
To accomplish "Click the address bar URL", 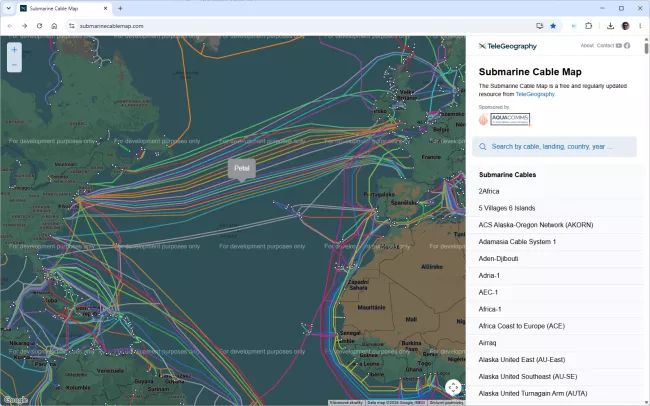I will [x=112, y=26].
